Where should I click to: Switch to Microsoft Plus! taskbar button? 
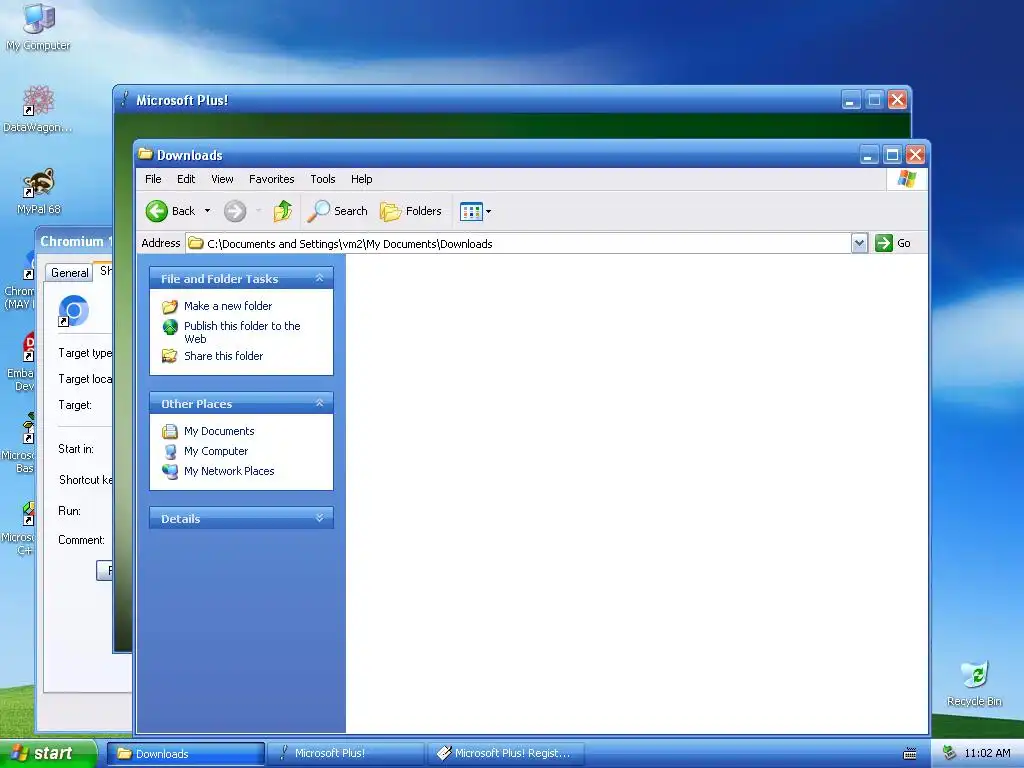point(346,754)
